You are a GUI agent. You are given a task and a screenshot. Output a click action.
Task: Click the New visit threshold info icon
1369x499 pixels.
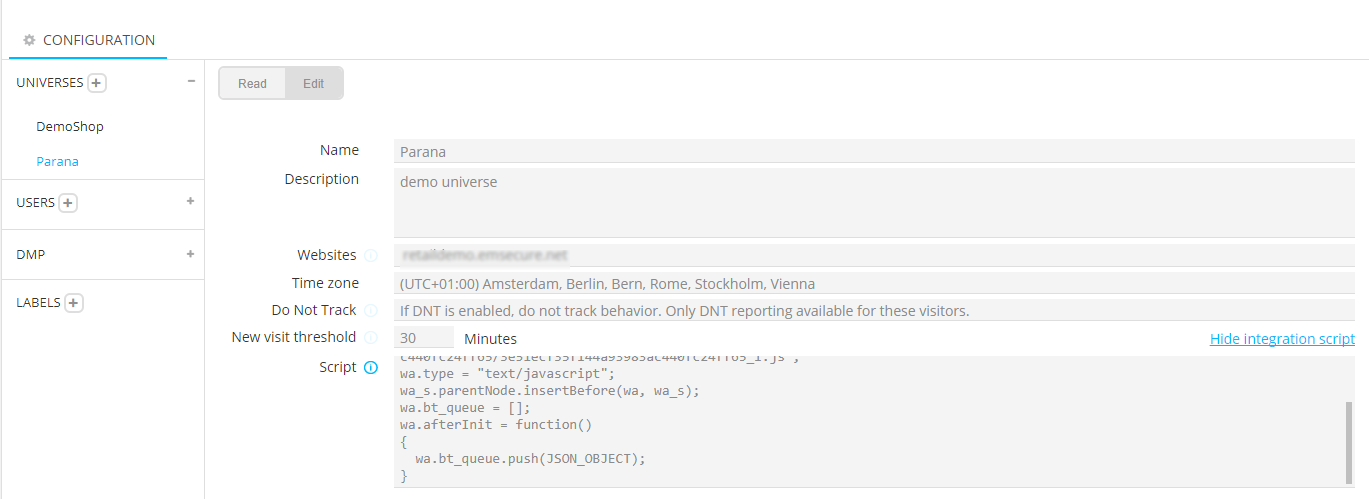(371, 338)
